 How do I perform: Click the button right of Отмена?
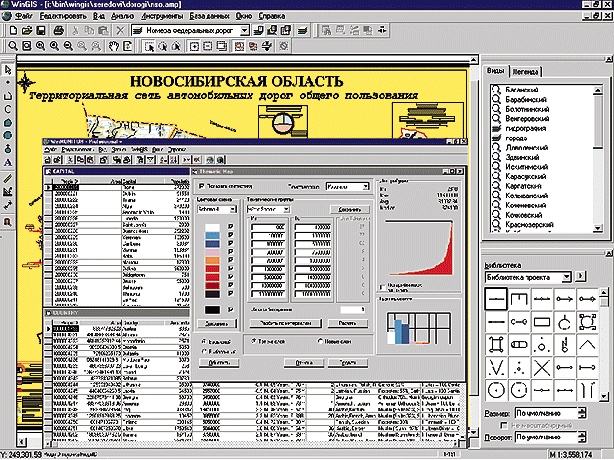coord(347,363)
